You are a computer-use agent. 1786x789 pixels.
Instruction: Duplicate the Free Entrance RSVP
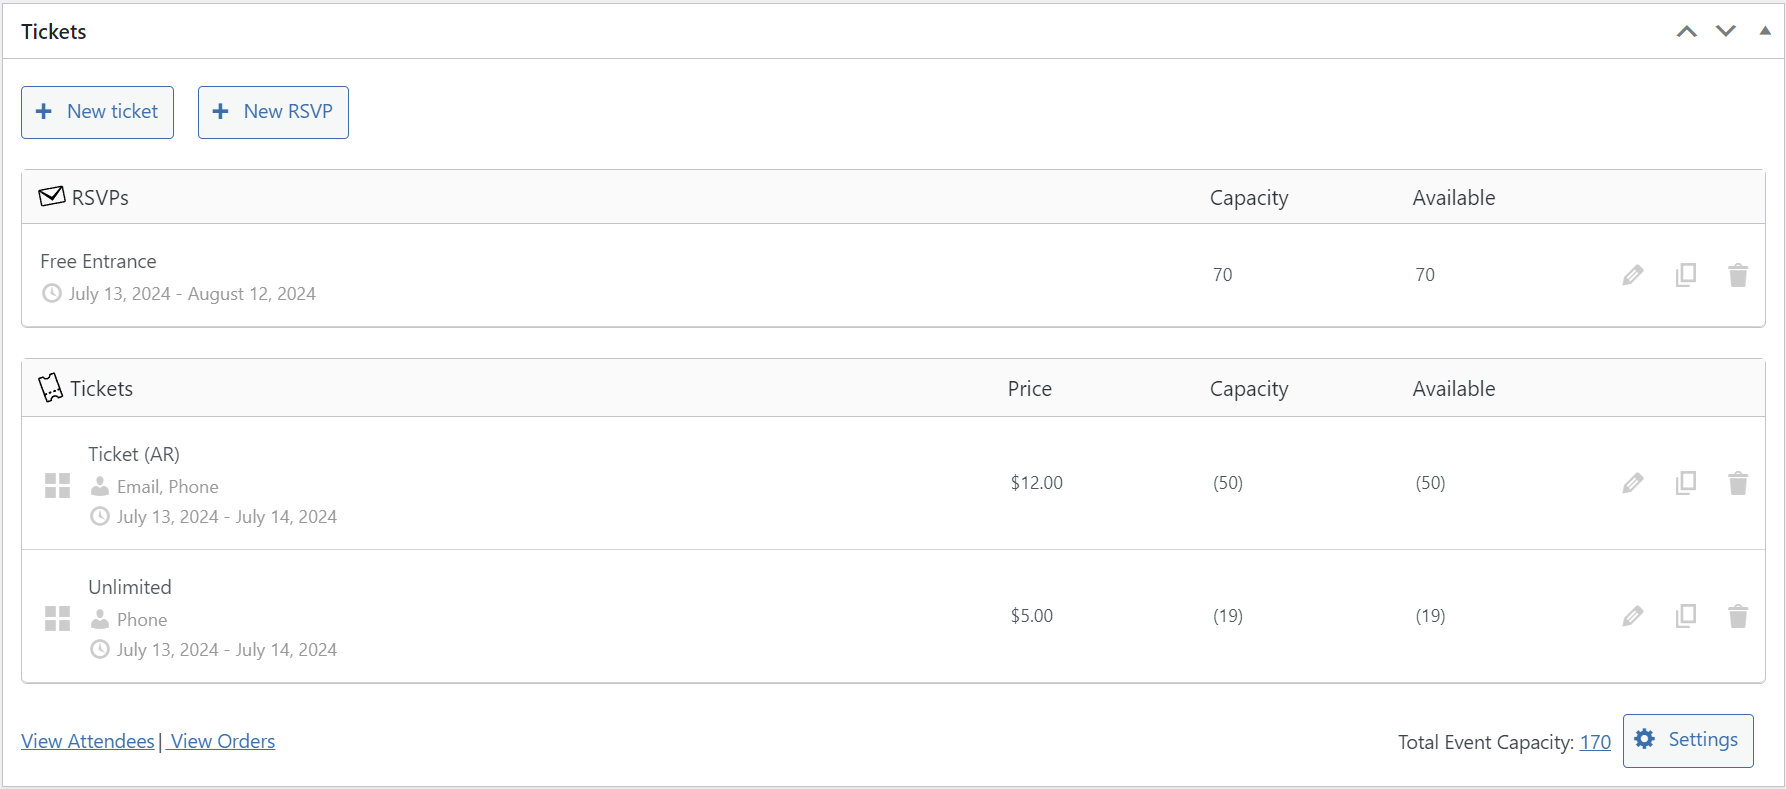click(x=1686, y=274)
